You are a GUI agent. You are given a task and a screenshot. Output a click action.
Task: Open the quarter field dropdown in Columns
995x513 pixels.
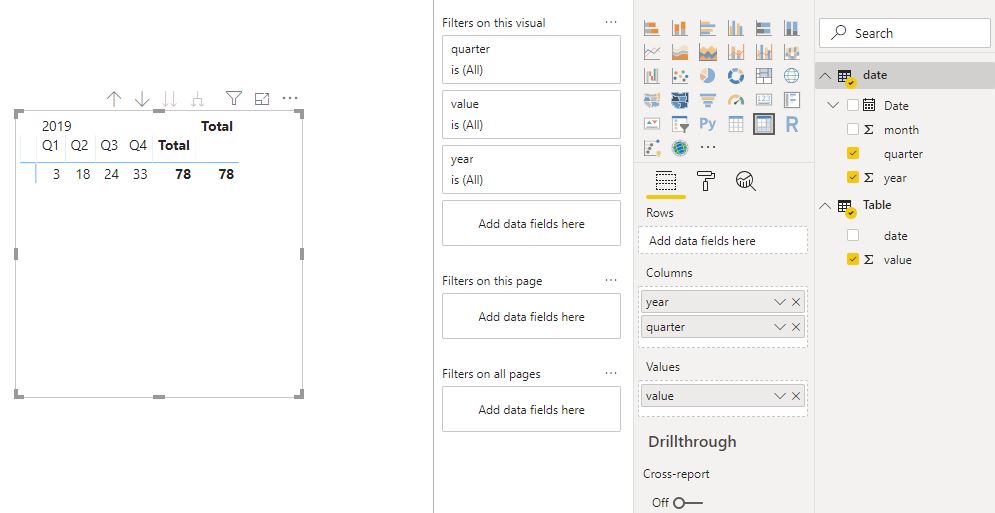[x=780, y=328]
